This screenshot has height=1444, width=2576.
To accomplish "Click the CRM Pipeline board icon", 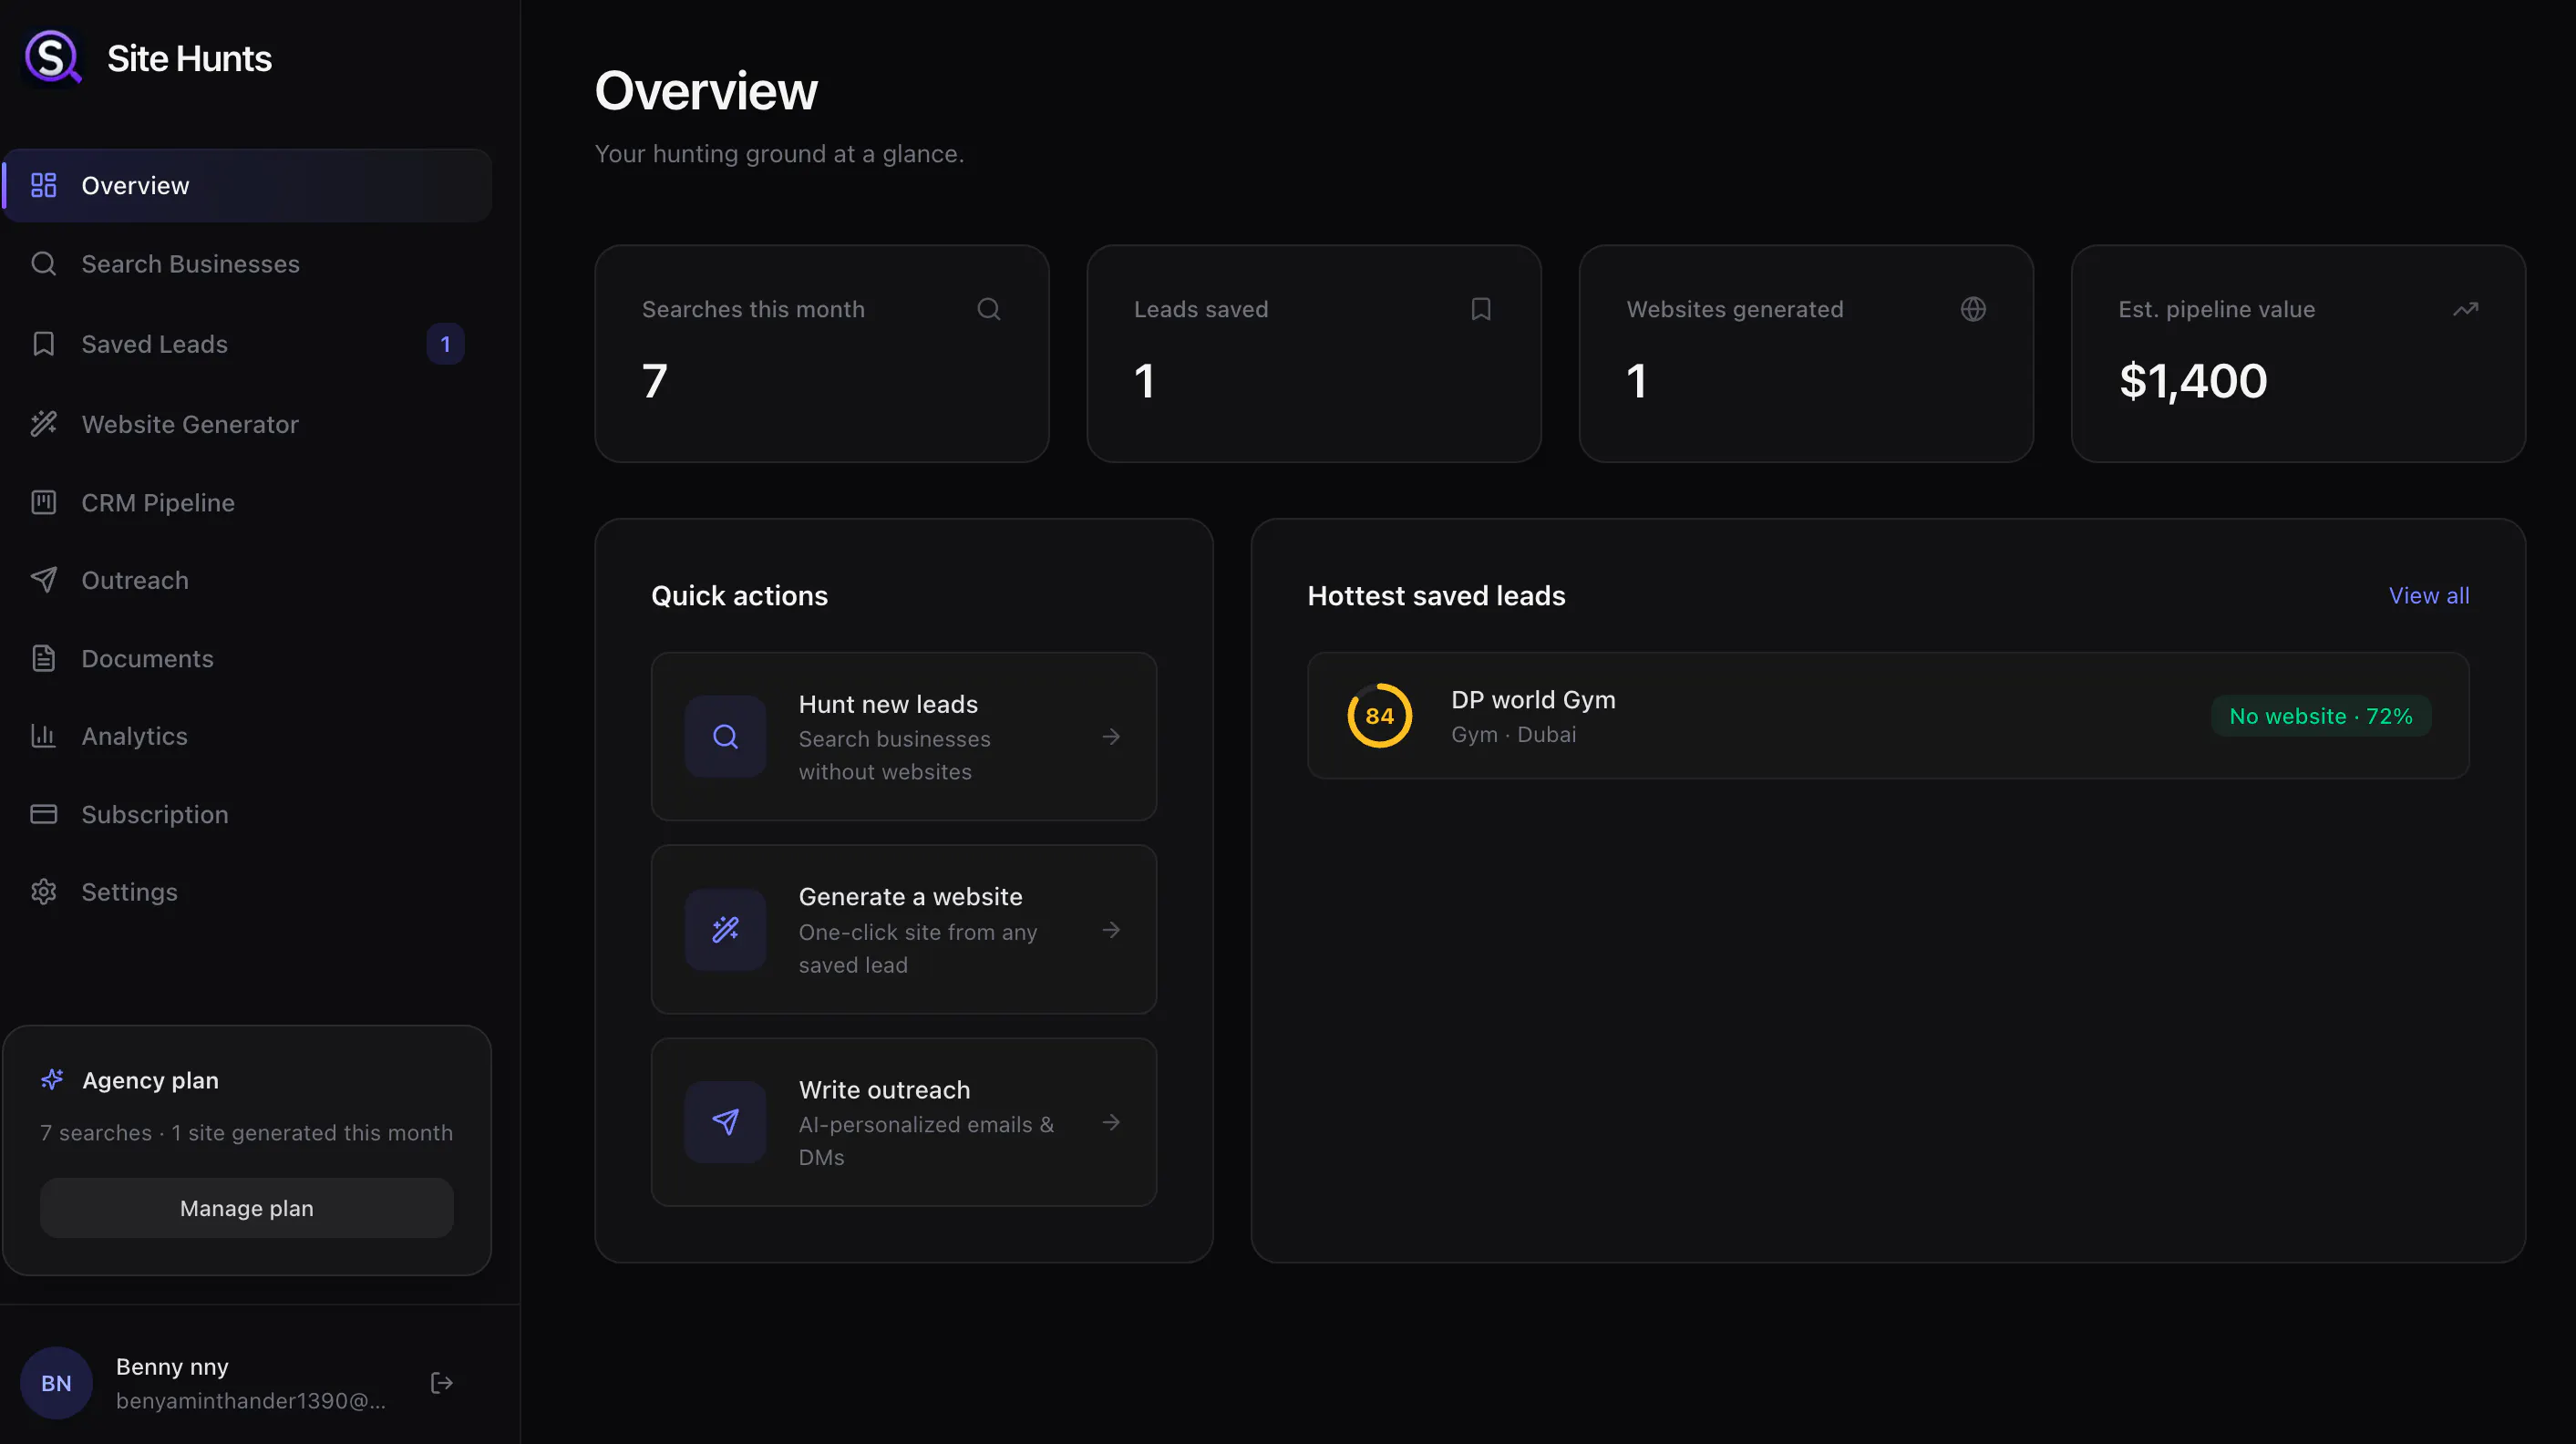I will click(x=43, y=502).
